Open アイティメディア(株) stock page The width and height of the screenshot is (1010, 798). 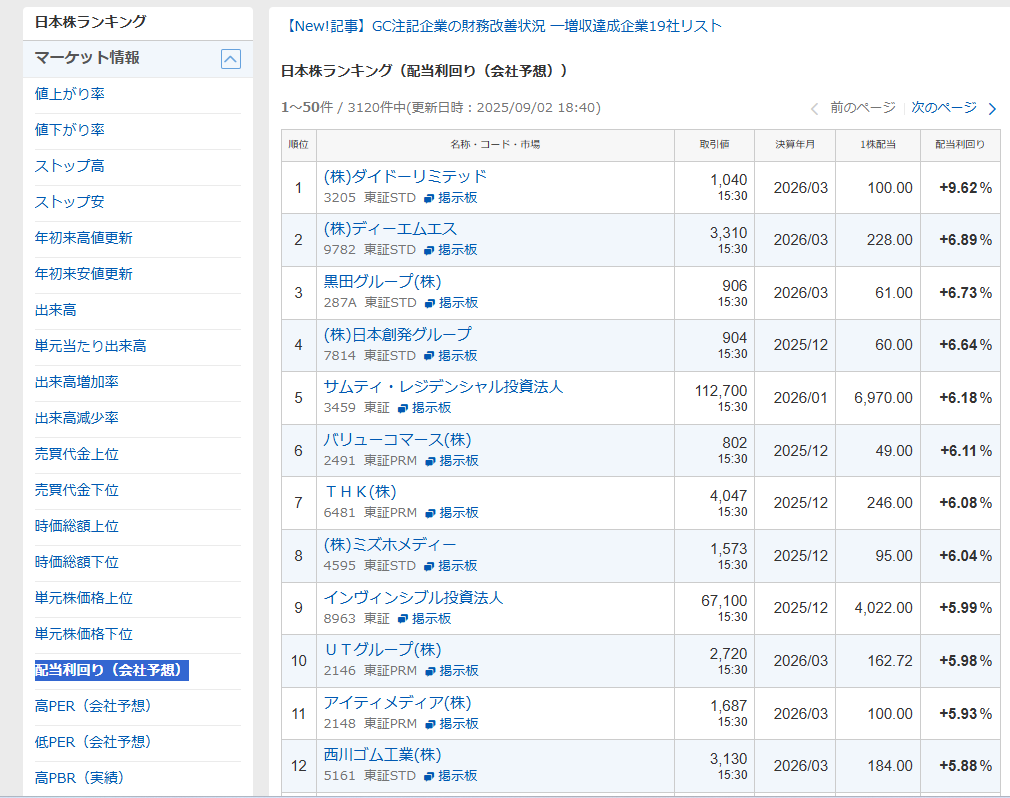[397, 703]
